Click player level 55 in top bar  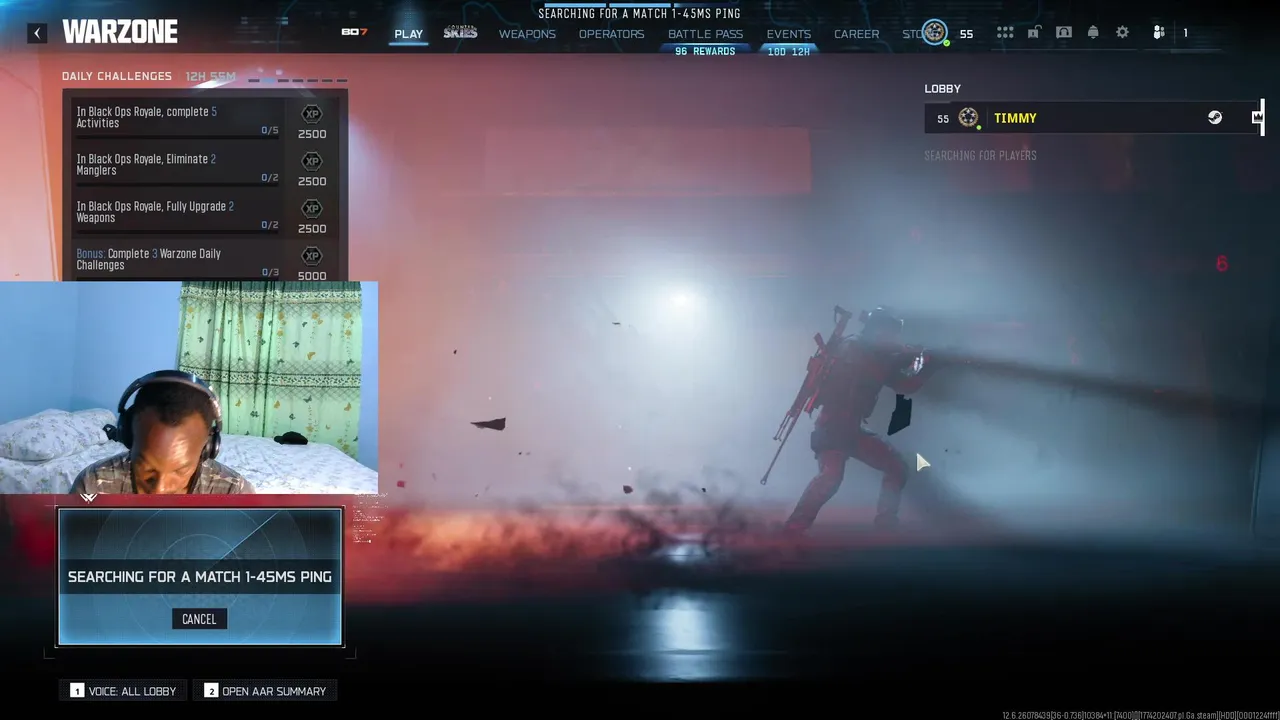(966, 34)
